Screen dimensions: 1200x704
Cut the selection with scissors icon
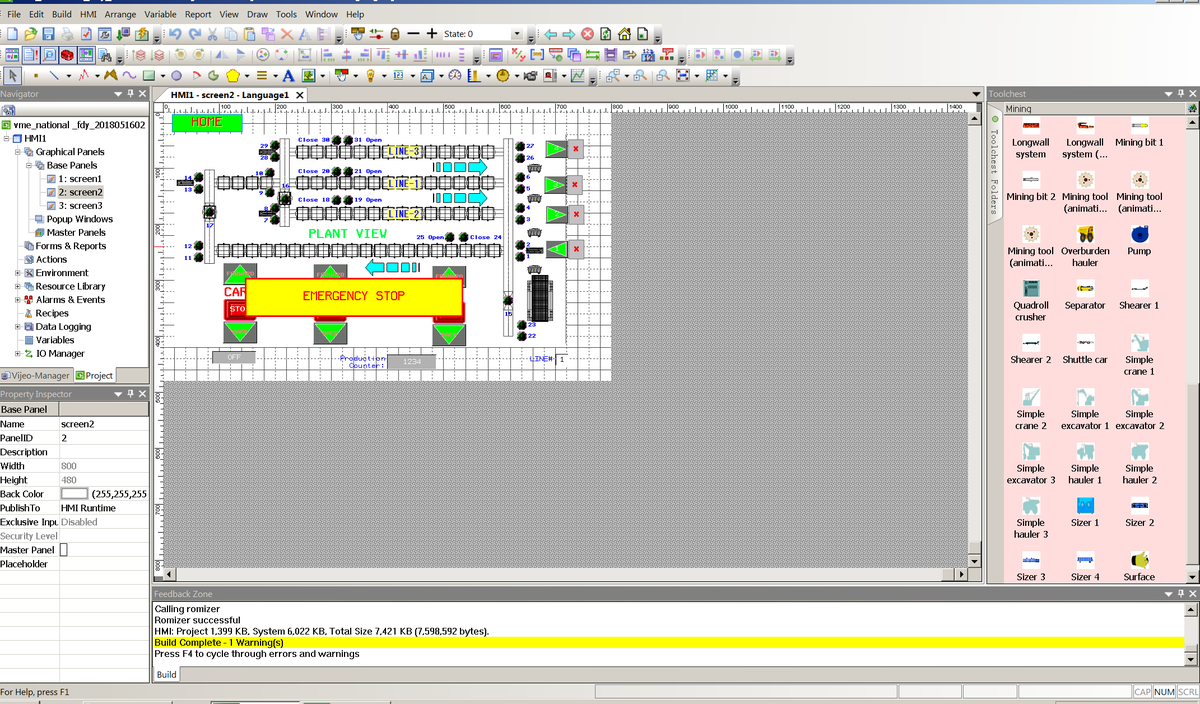[x=212, y=34]
